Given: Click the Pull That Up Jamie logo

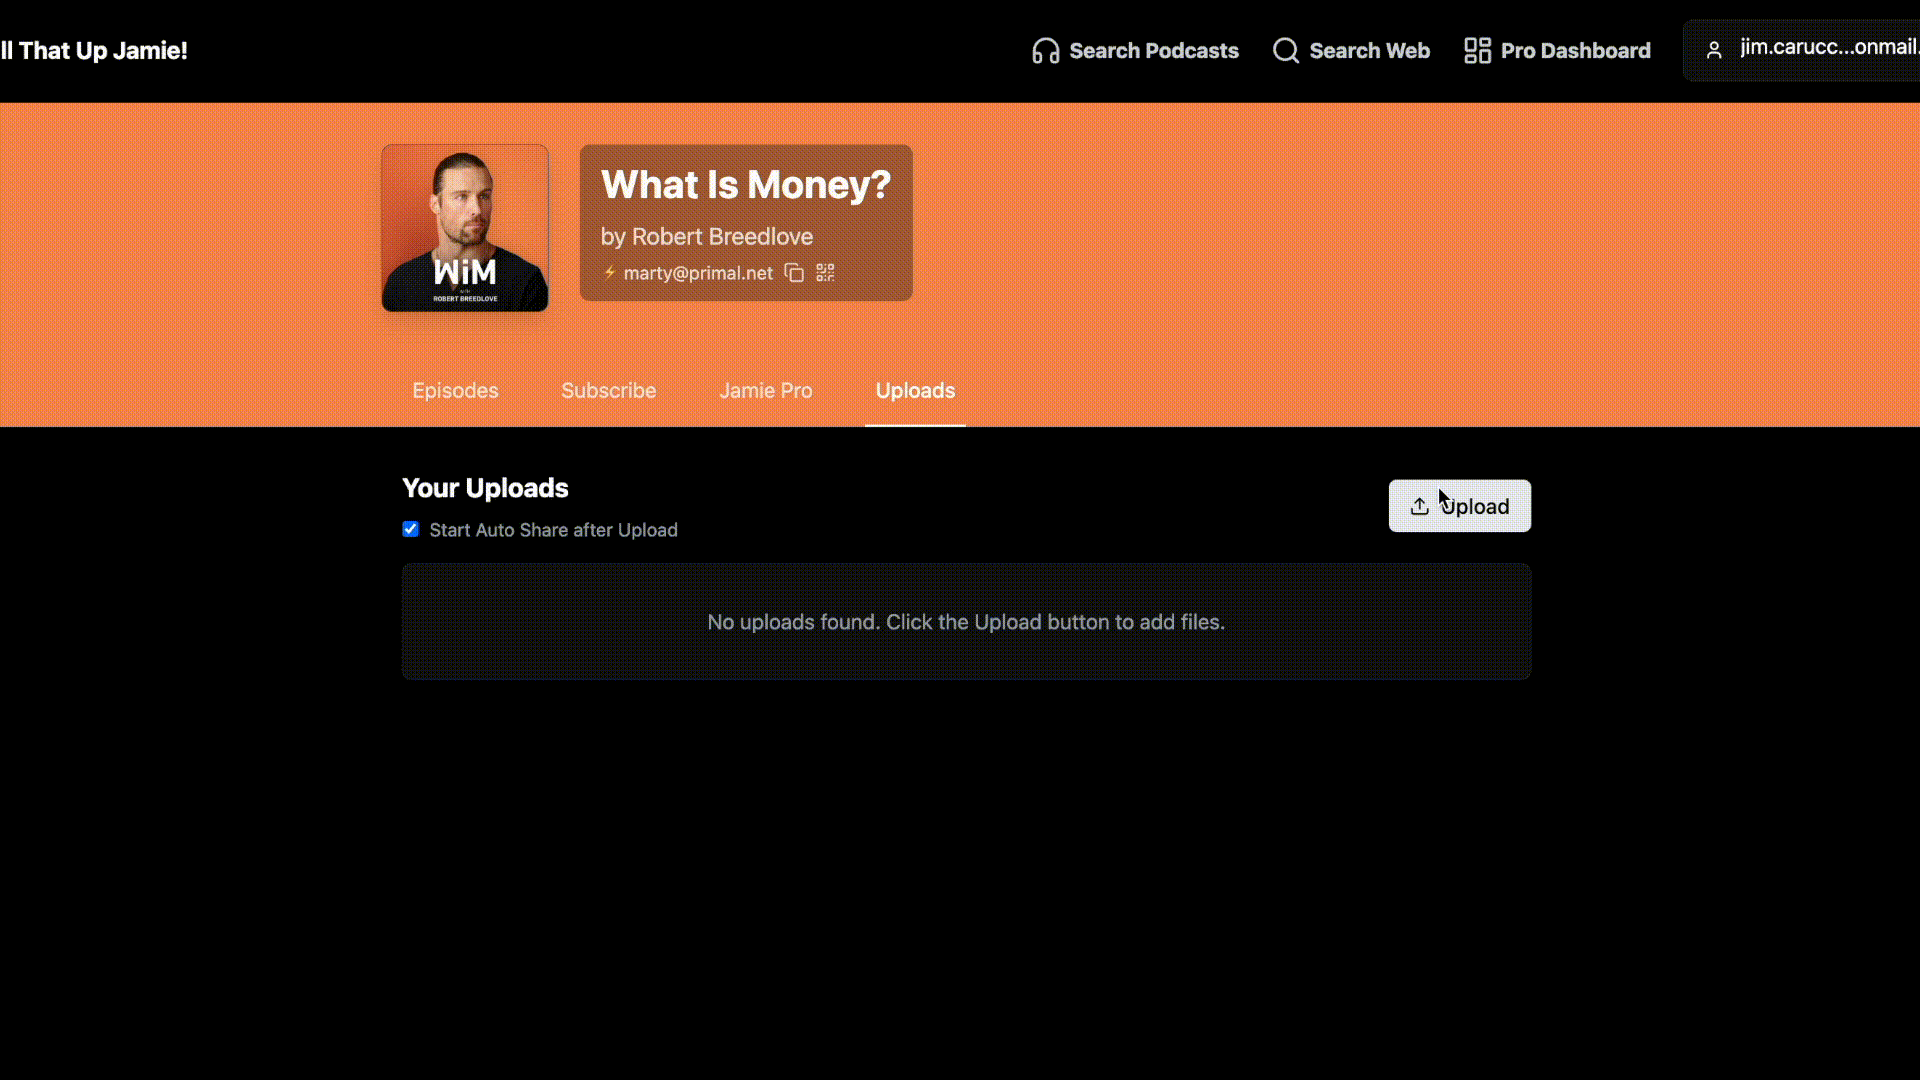Looking at the screenshot, I should pos(94,51).
